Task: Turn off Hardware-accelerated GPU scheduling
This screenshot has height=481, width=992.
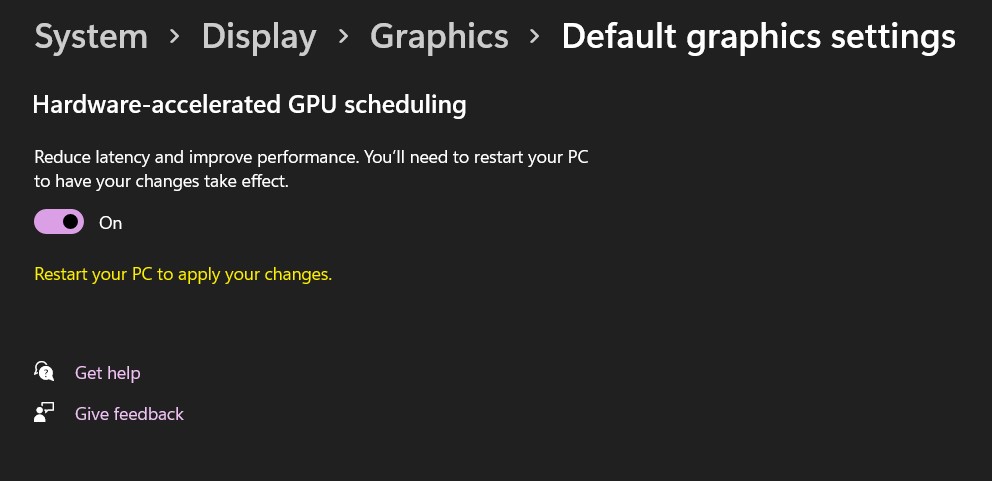Action: pos(59,222)
